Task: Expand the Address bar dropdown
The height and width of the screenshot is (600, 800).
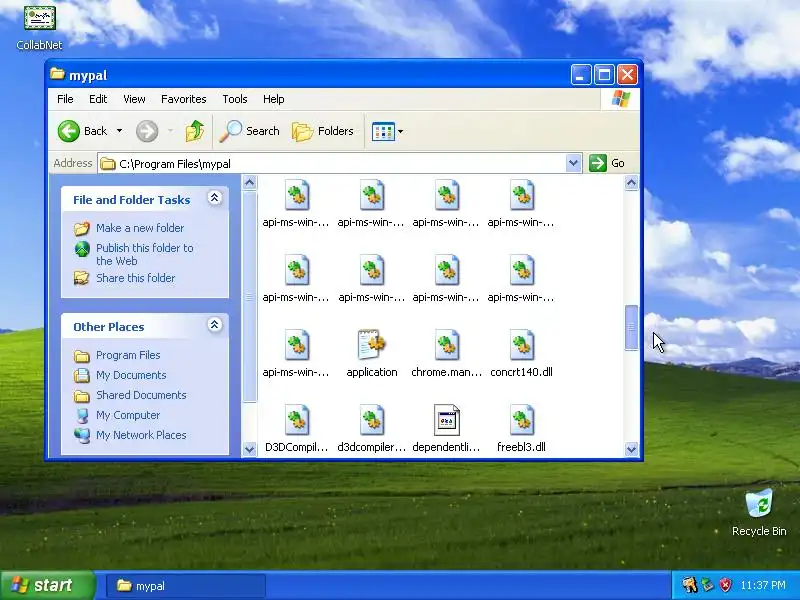Action: (573, 163)
